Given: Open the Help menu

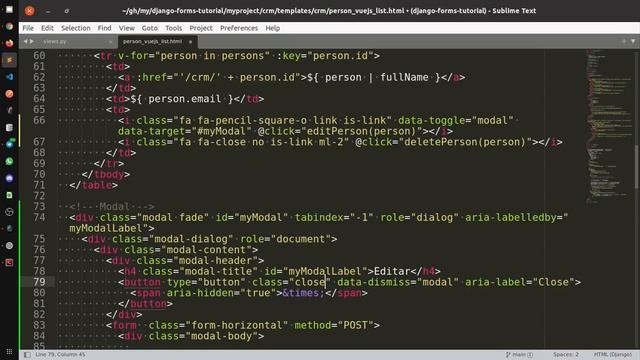Looking at the screenshot, I should tap(273, 28).
